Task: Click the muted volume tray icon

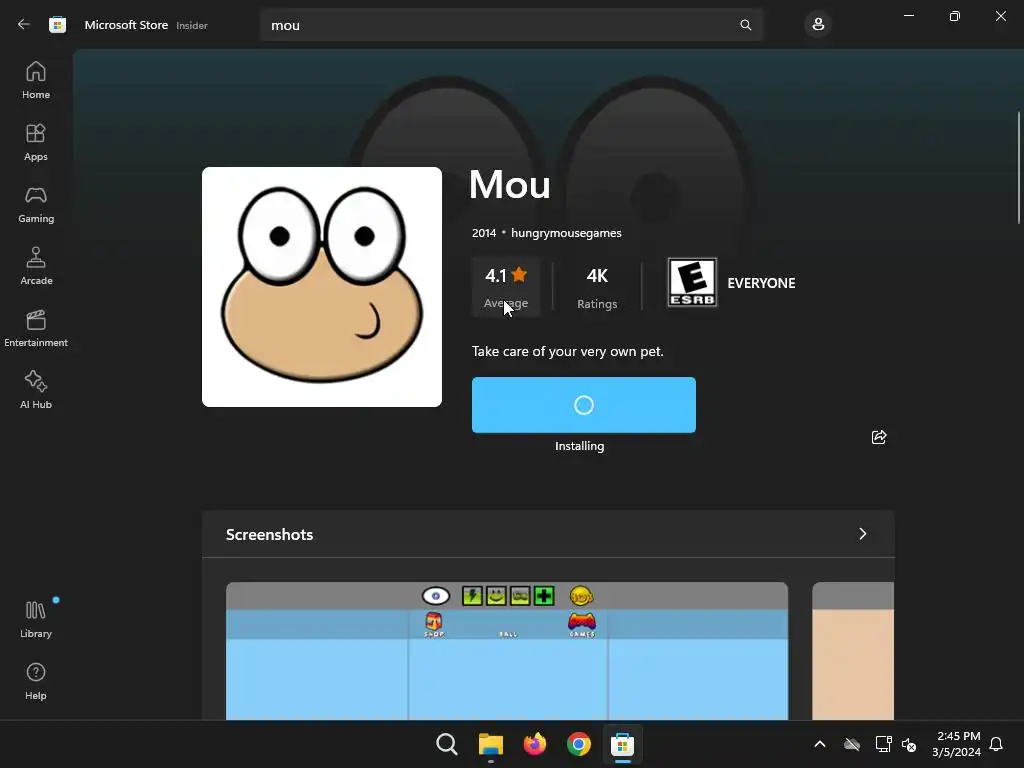Action: pyautogui.click(x=909, y=744)
